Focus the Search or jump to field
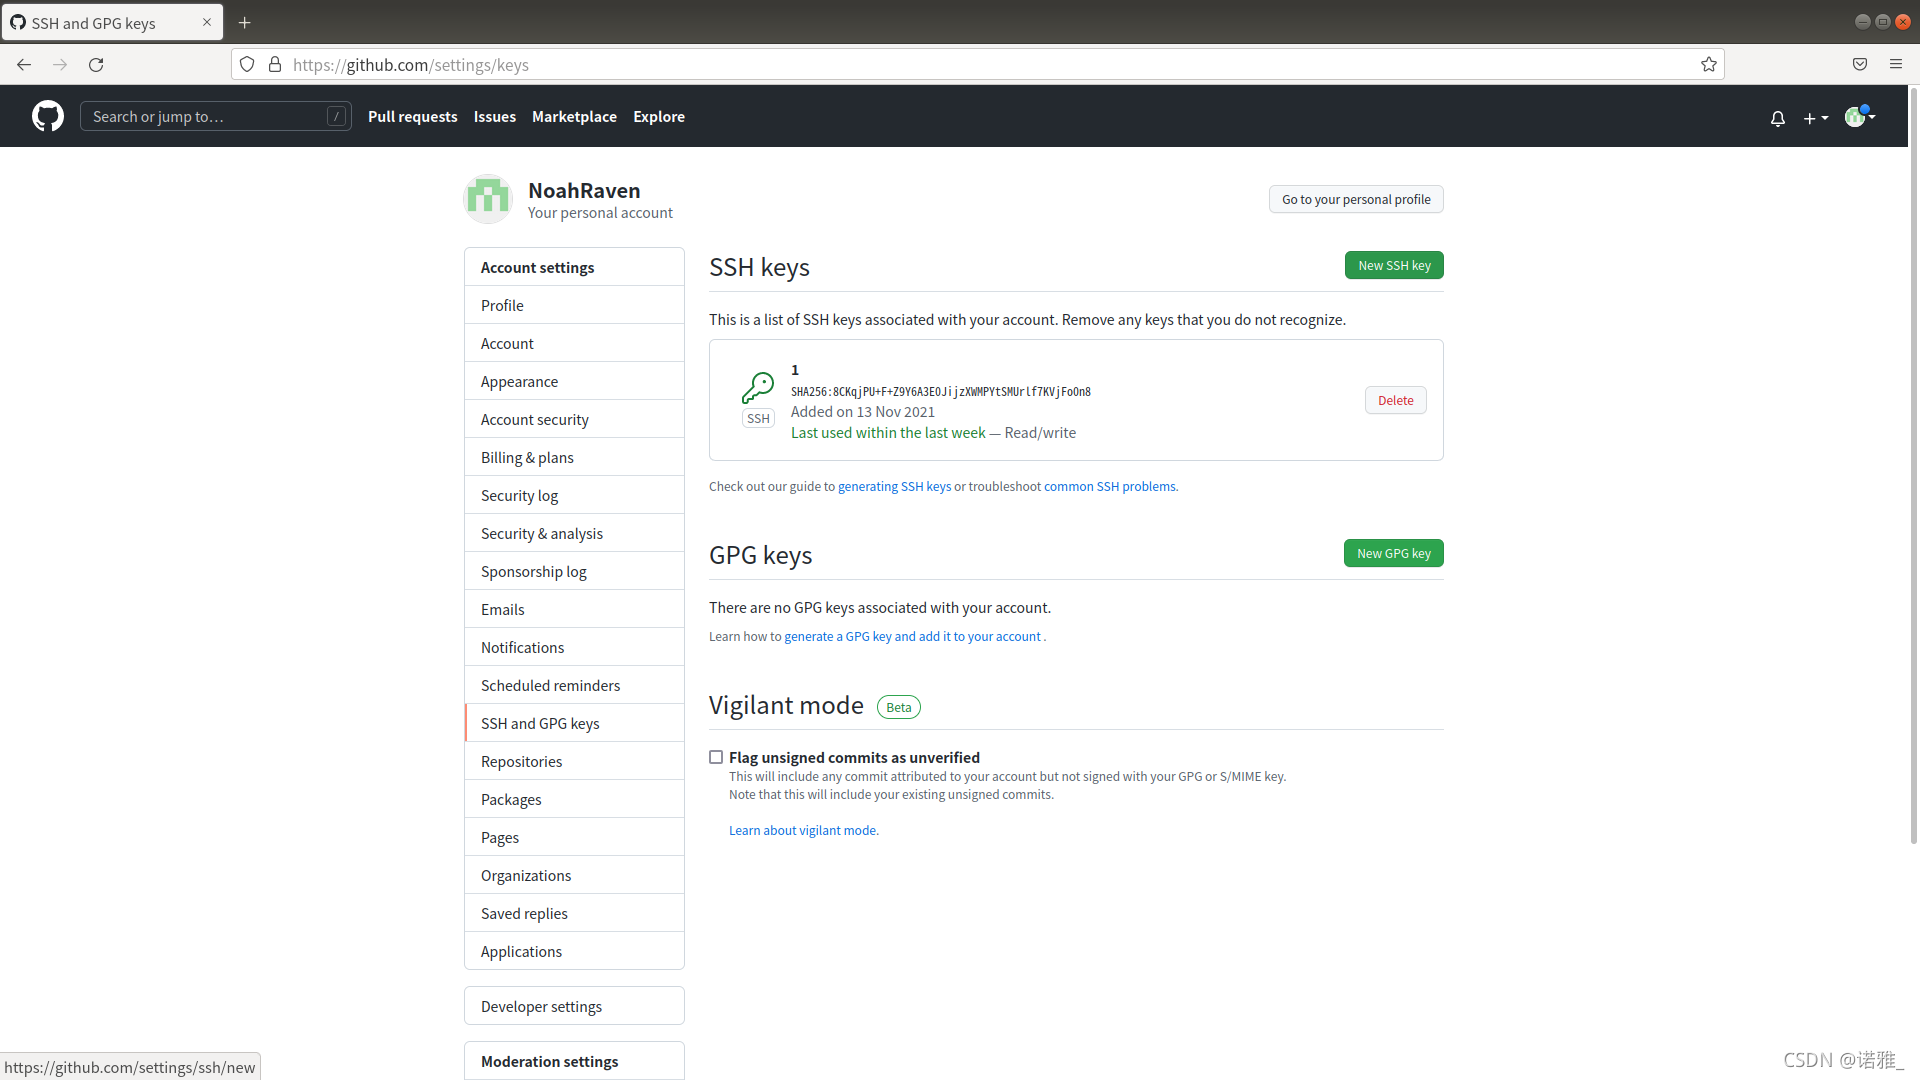This screenshot has height=1080, width=1920. click(205, 116)
